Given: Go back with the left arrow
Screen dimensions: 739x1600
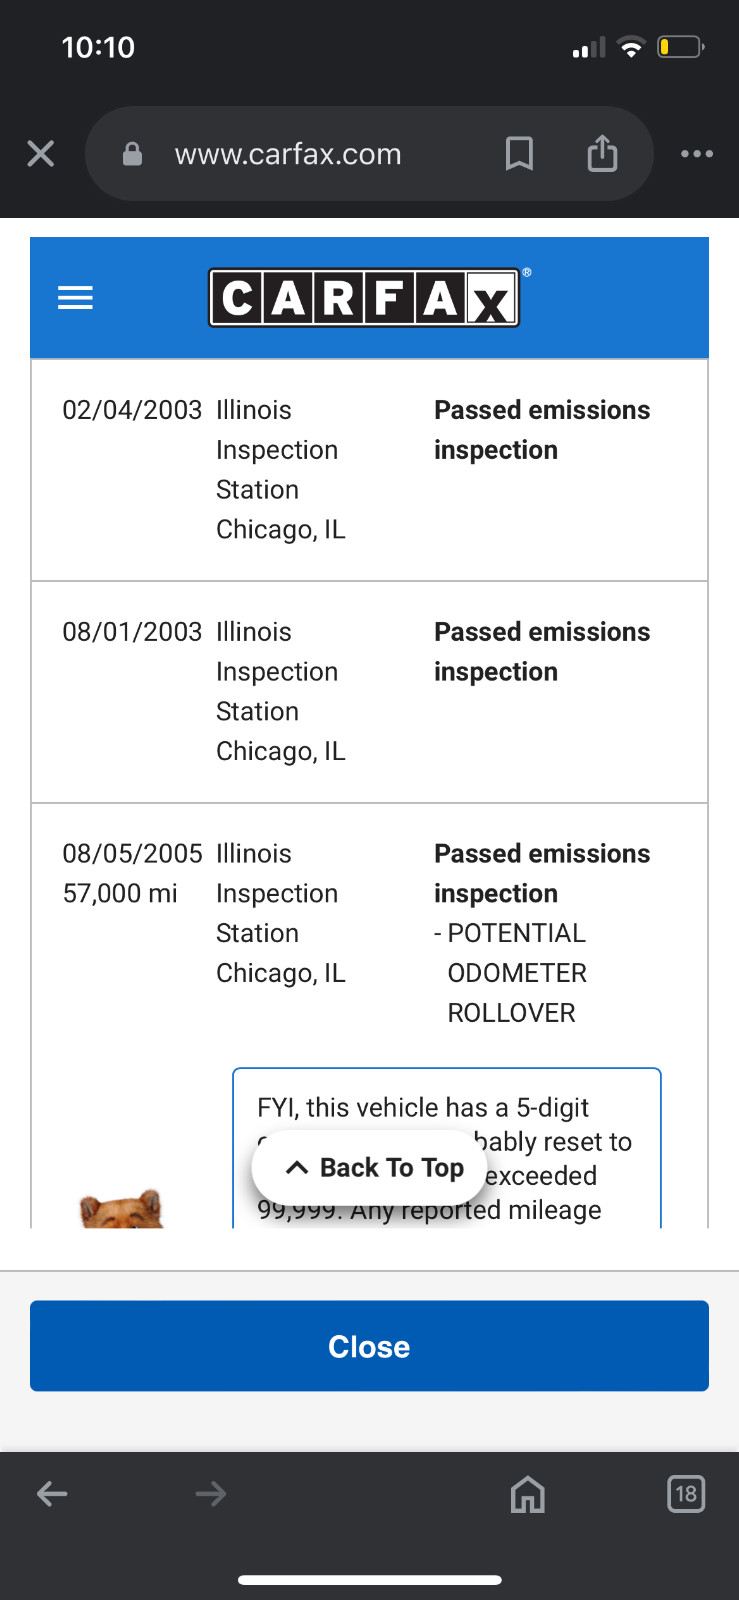Looking at the screenshot, I should 52,1494.
